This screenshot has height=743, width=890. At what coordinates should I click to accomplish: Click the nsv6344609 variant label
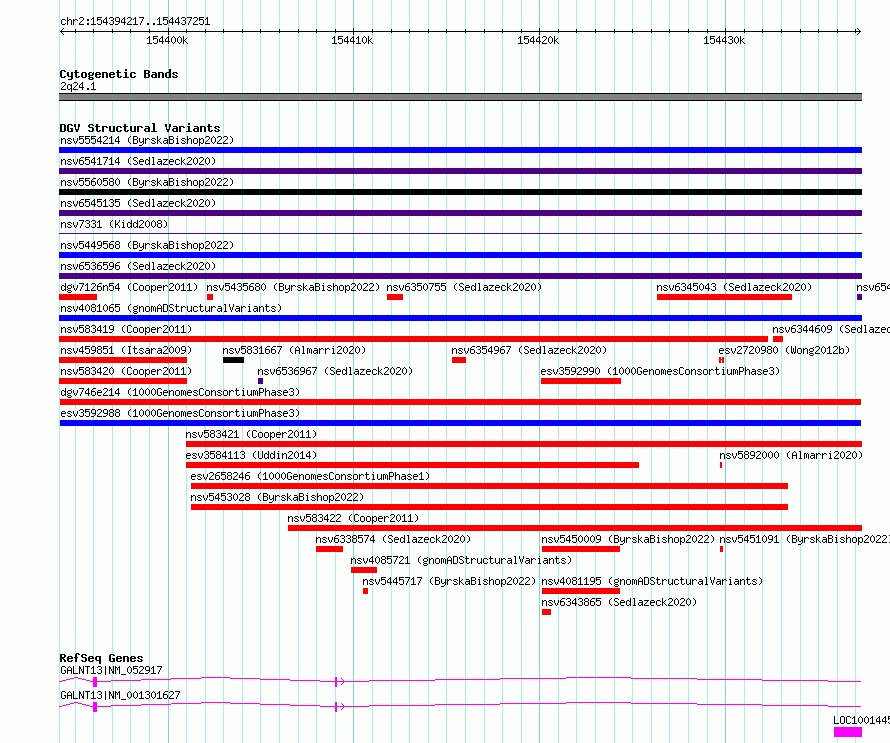tap(831, 329)
